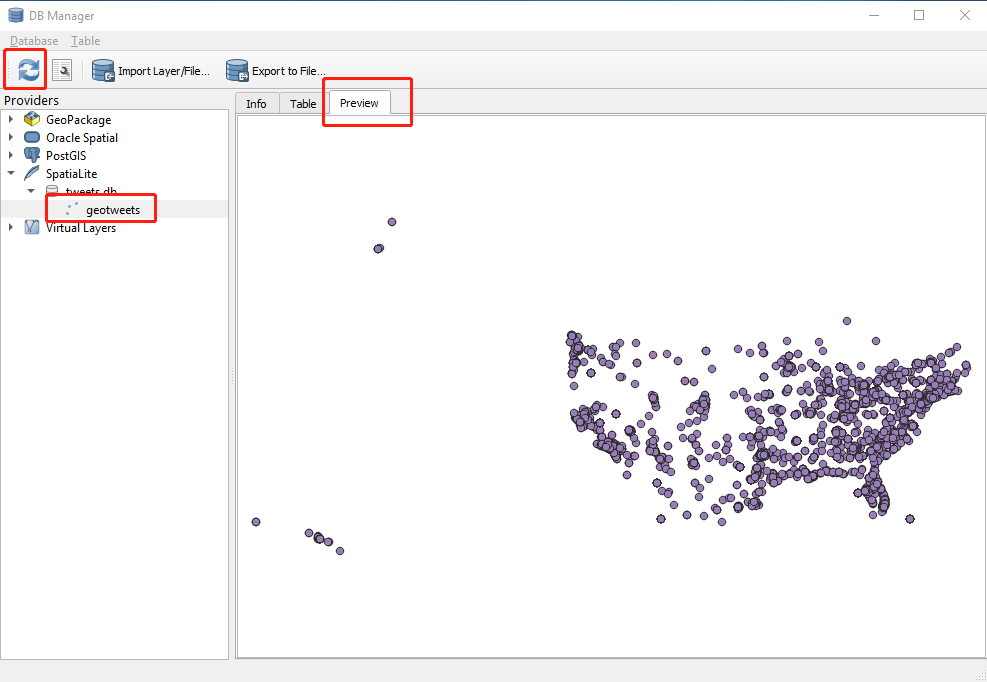The image size is (987, 682).
Task: Click the Oracle Spatial provider icon
Action: pos(31,137)
